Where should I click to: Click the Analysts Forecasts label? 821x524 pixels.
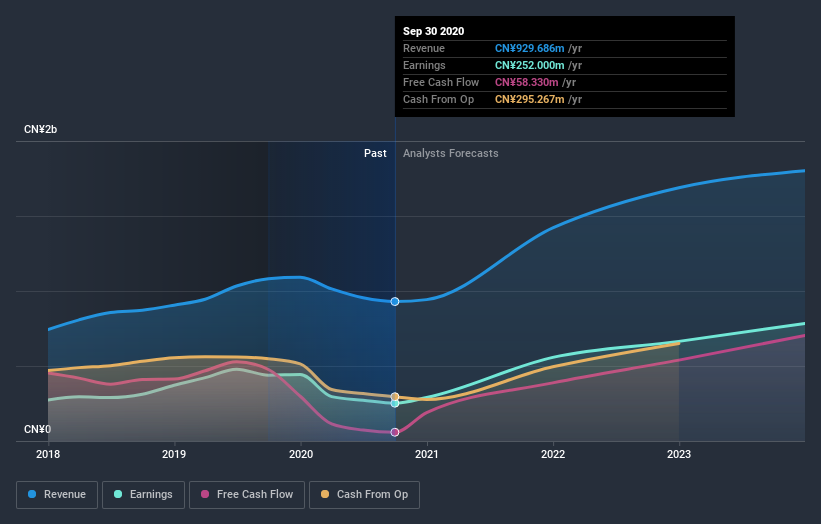pyautogui.click(x=451, y=153)
